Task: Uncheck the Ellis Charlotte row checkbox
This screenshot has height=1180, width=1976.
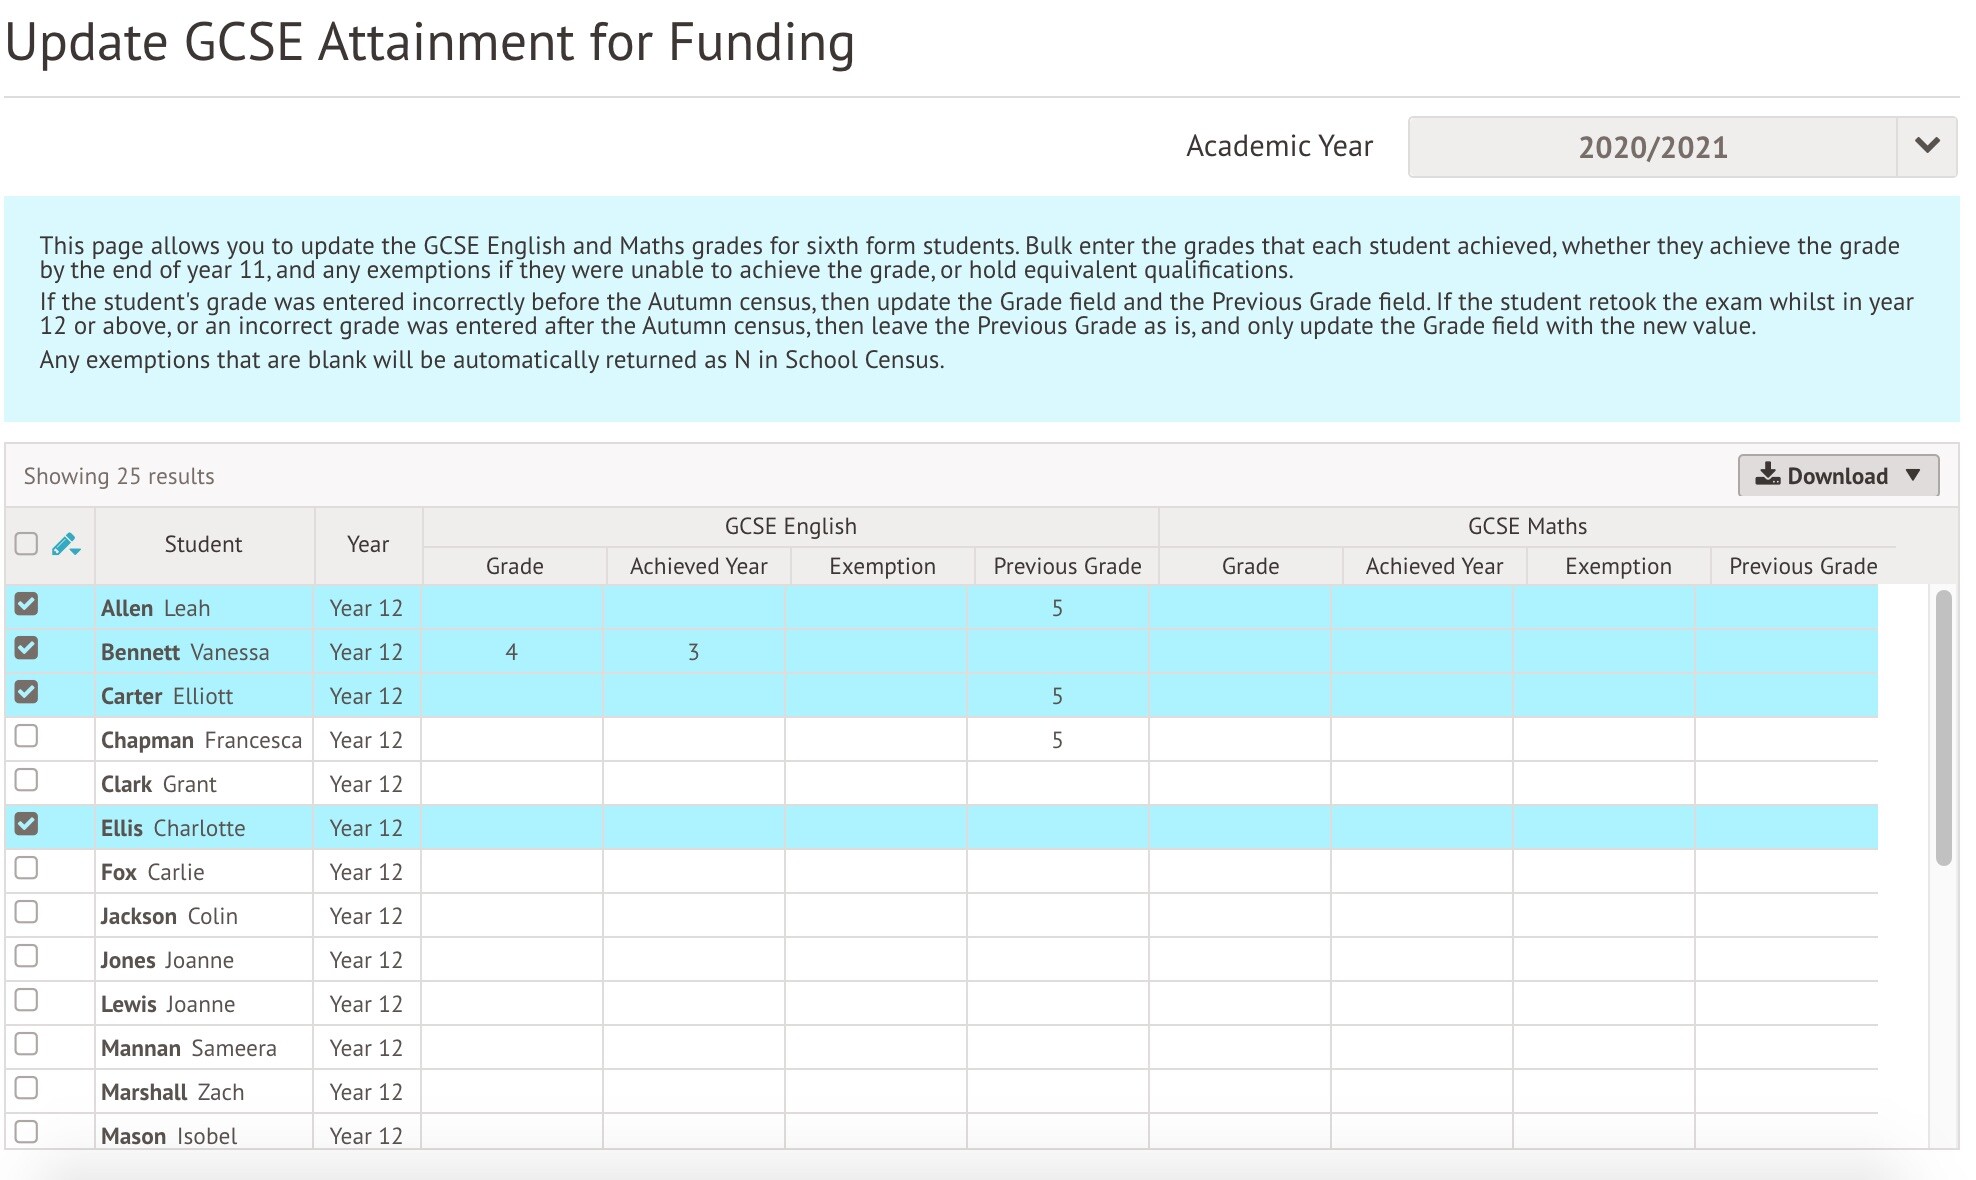Action: [27, 824]
